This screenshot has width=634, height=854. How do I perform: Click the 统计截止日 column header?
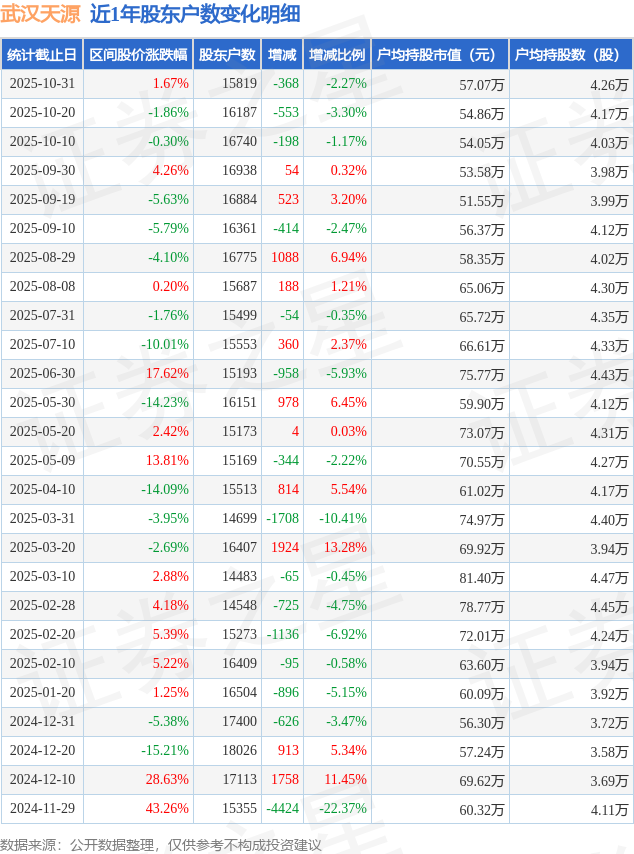click(42, 55)
